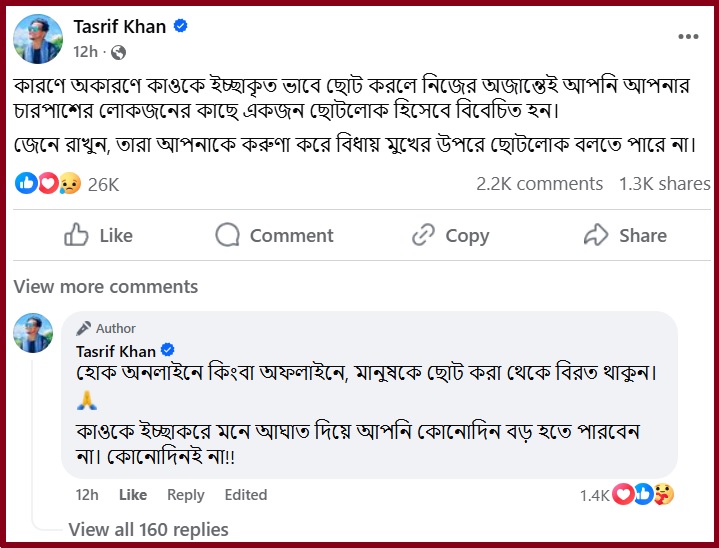Click the Copy link chain icon
This screenshot has height=548, width=719.
423,235
